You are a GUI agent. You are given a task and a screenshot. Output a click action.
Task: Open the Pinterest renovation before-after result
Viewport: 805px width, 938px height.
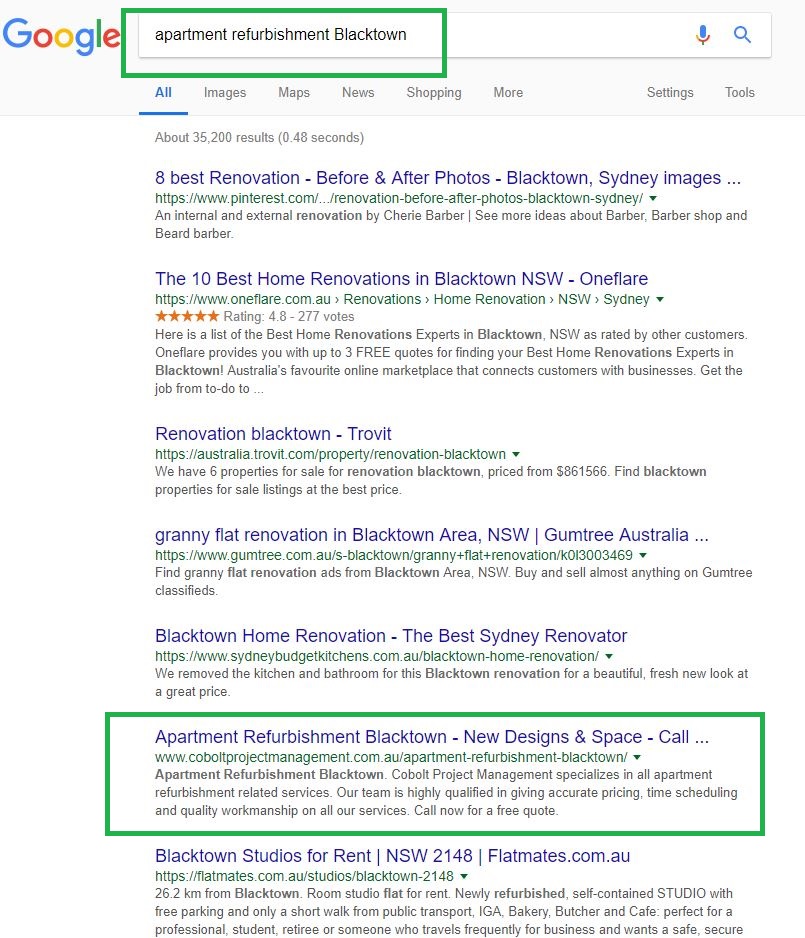pos(447,178)
